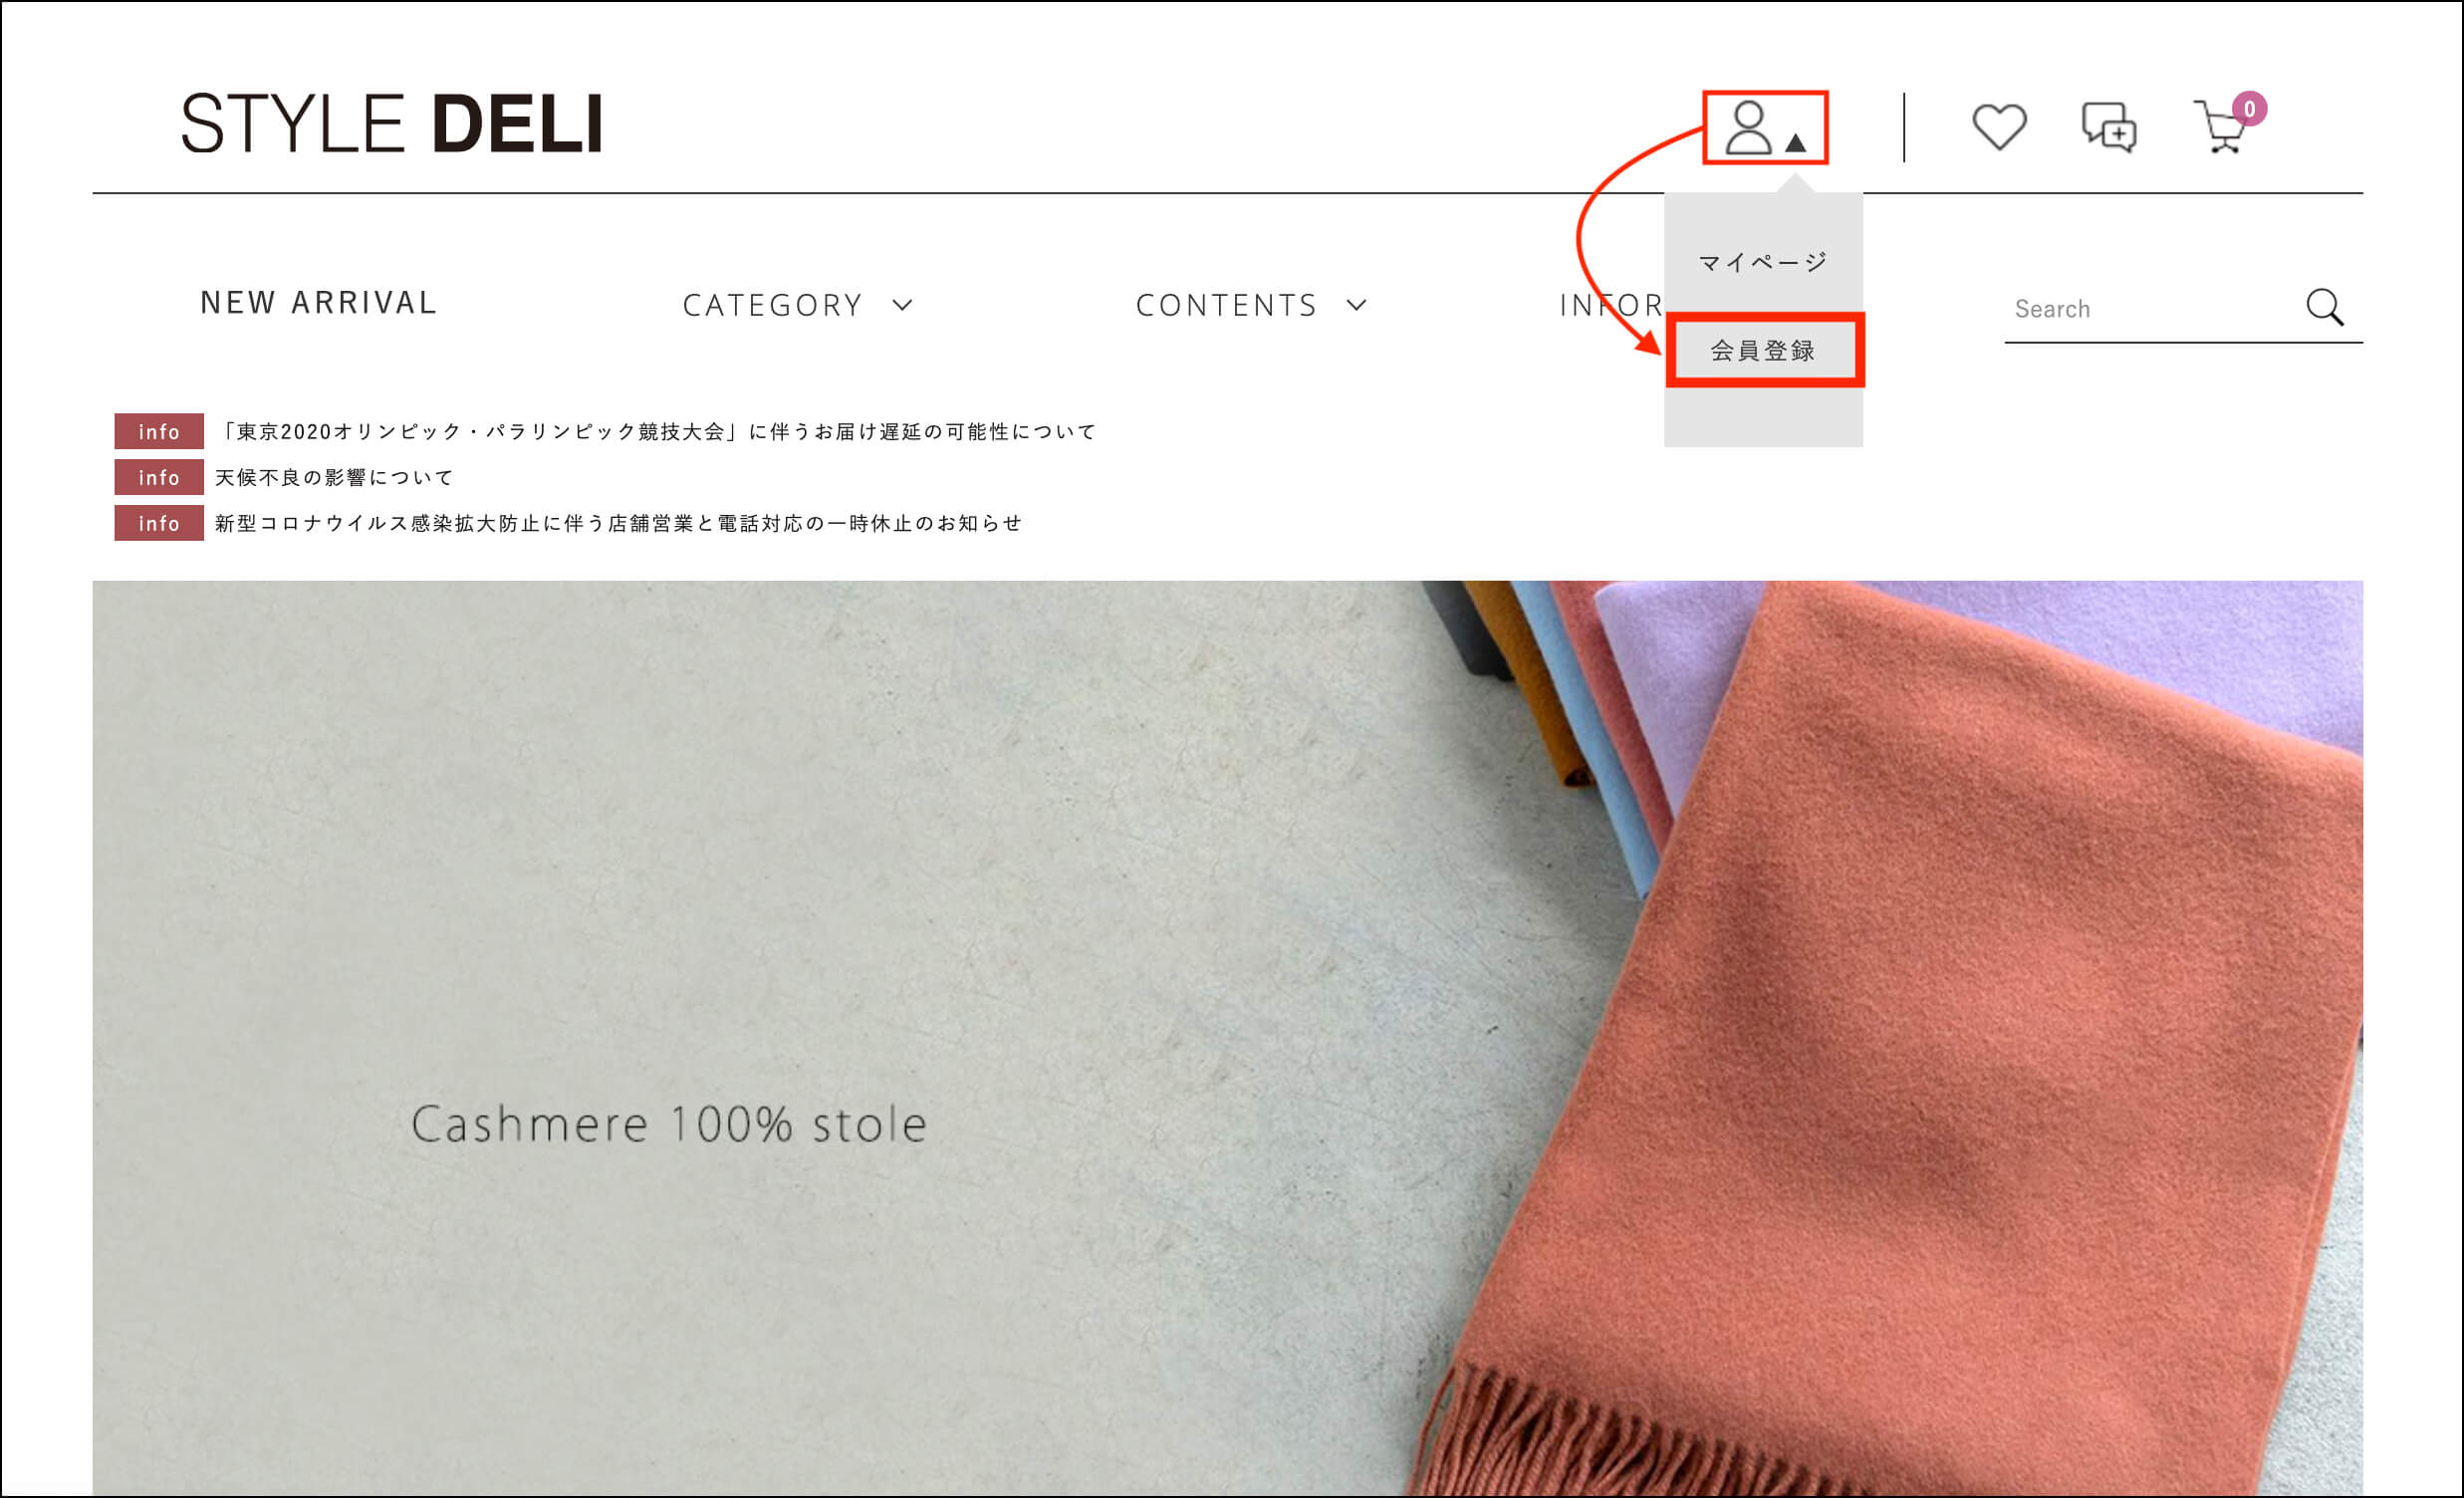Select マイページ in the account menu
This screenshot has width=2464, height=1498.
coord(1763,262)
